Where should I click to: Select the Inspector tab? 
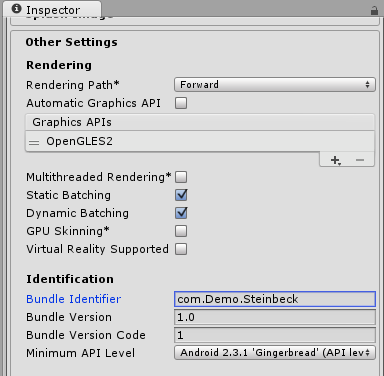click(52, 9)
